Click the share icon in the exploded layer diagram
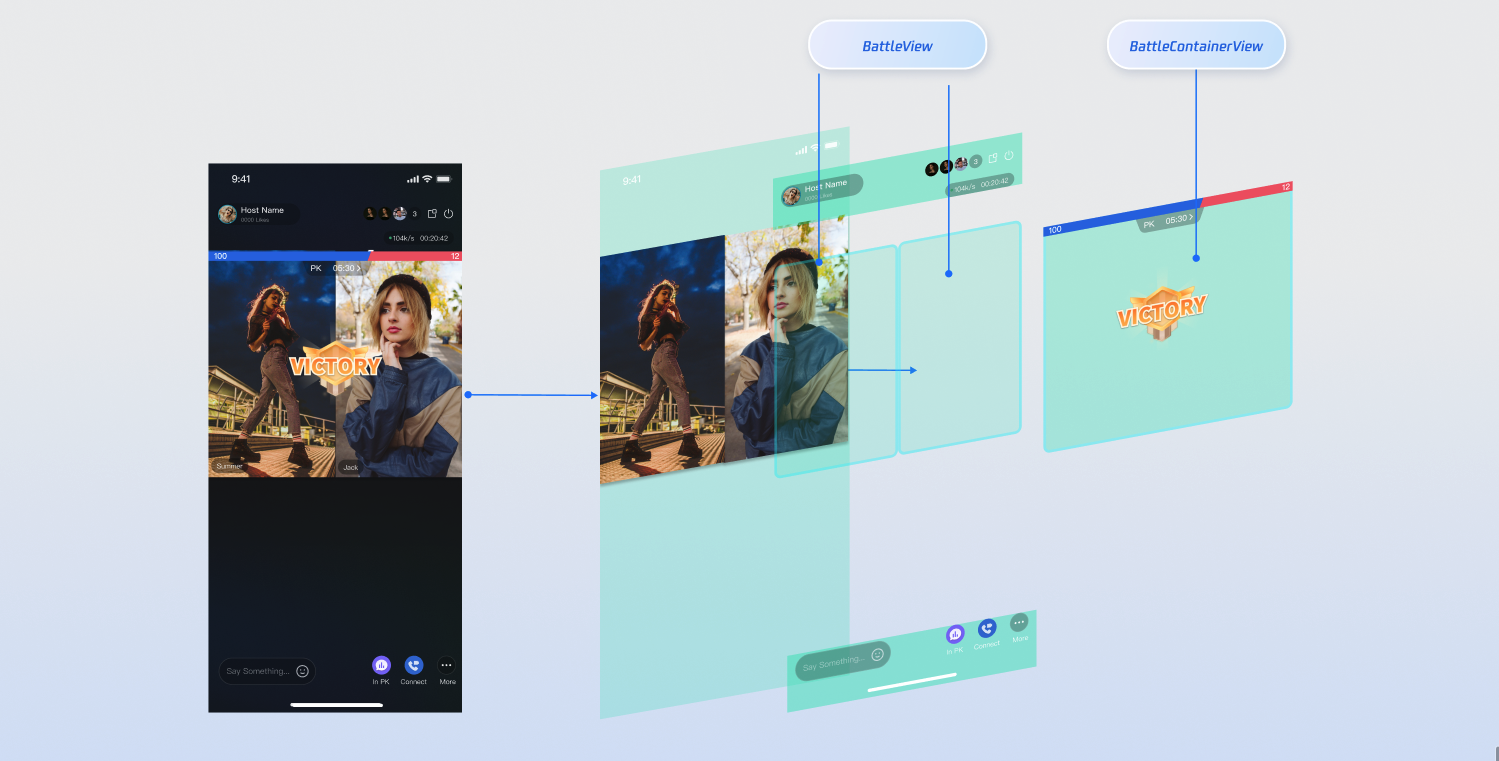Viewport: 1499px width, 761px height. 993,158
